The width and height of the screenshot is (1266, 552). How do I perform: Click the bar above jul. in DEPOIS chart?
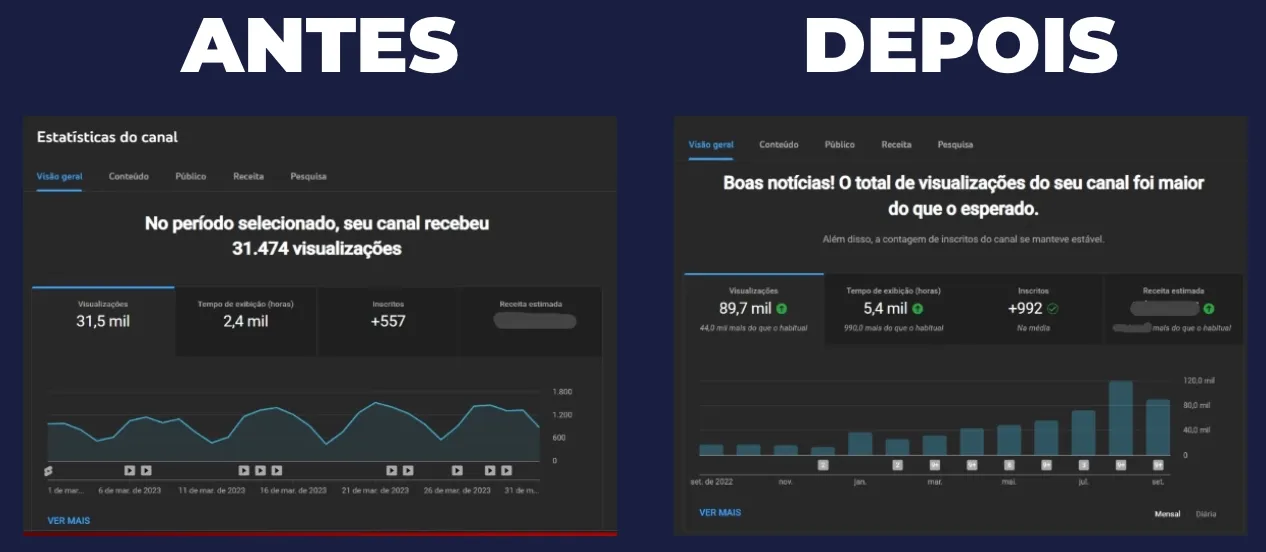1083,433
